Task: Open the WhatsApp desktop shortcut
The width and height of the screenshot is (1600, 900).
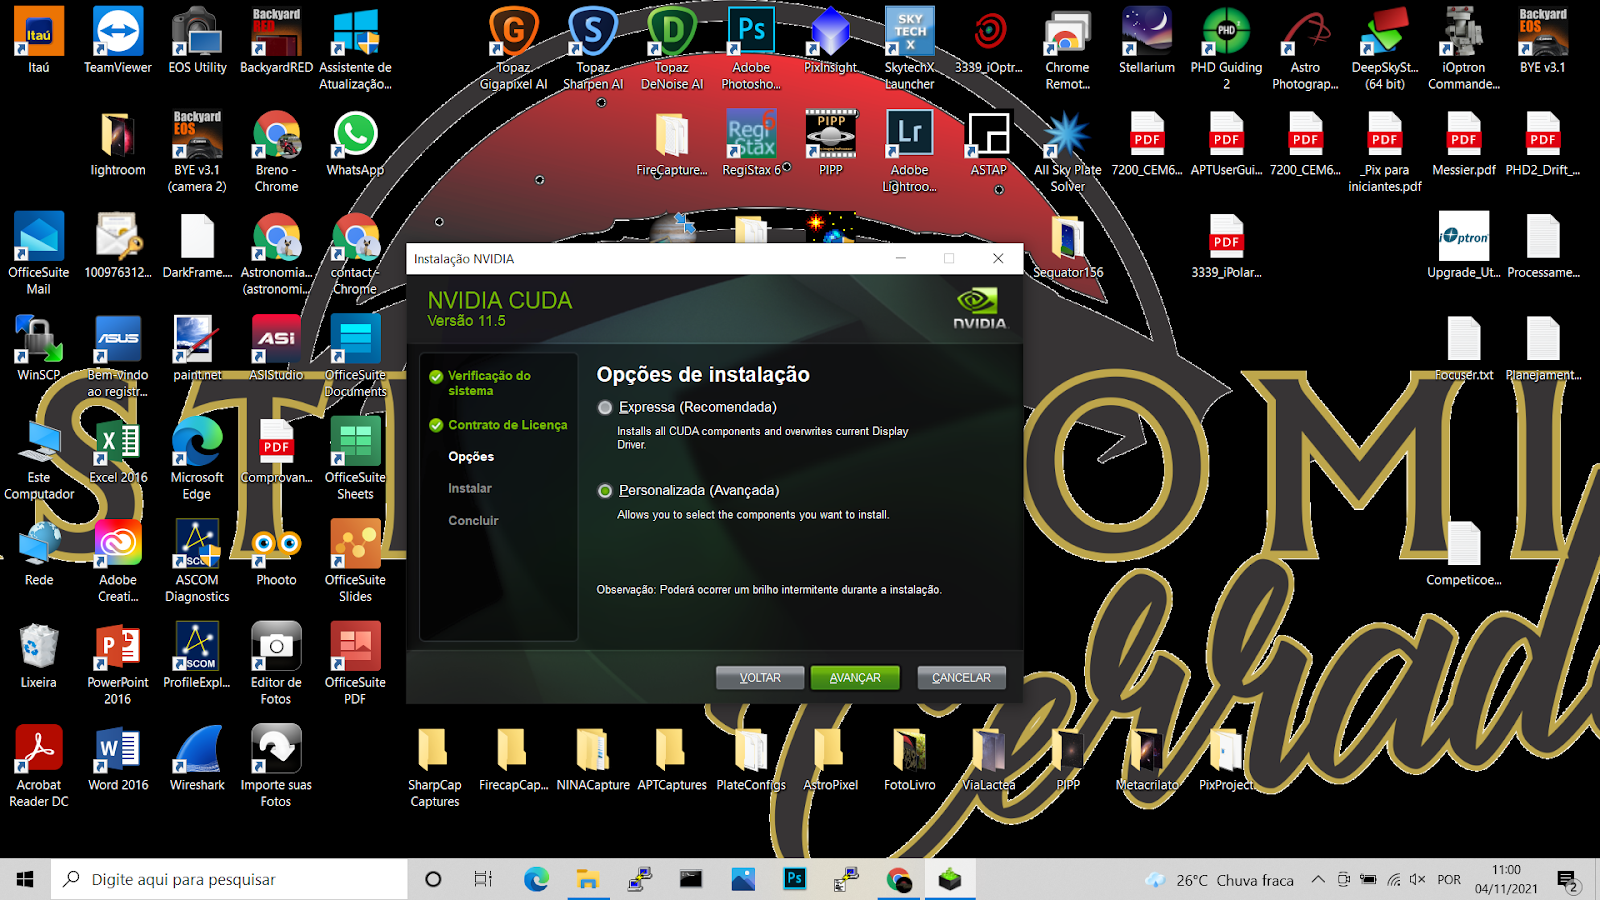Action: click(355, 144)
